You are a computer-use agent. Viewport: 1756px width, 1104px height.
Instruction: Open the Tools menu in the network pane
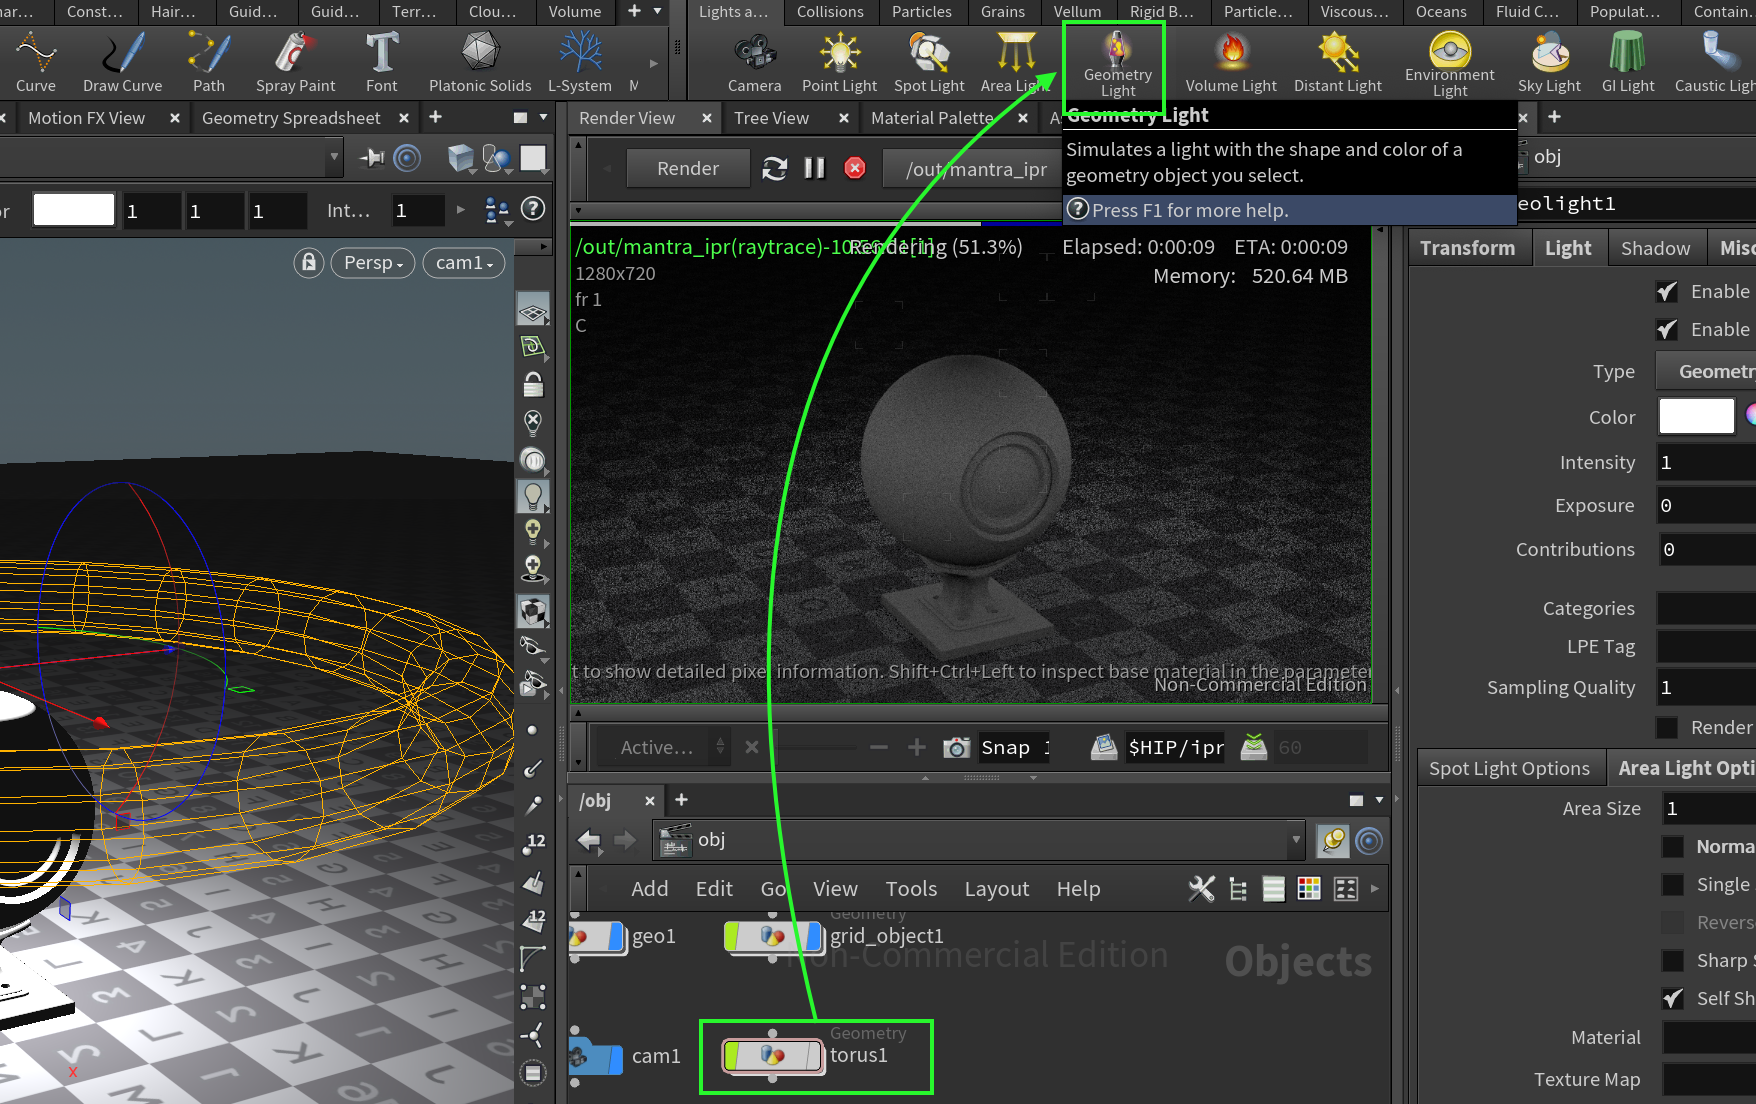[910, 888]
